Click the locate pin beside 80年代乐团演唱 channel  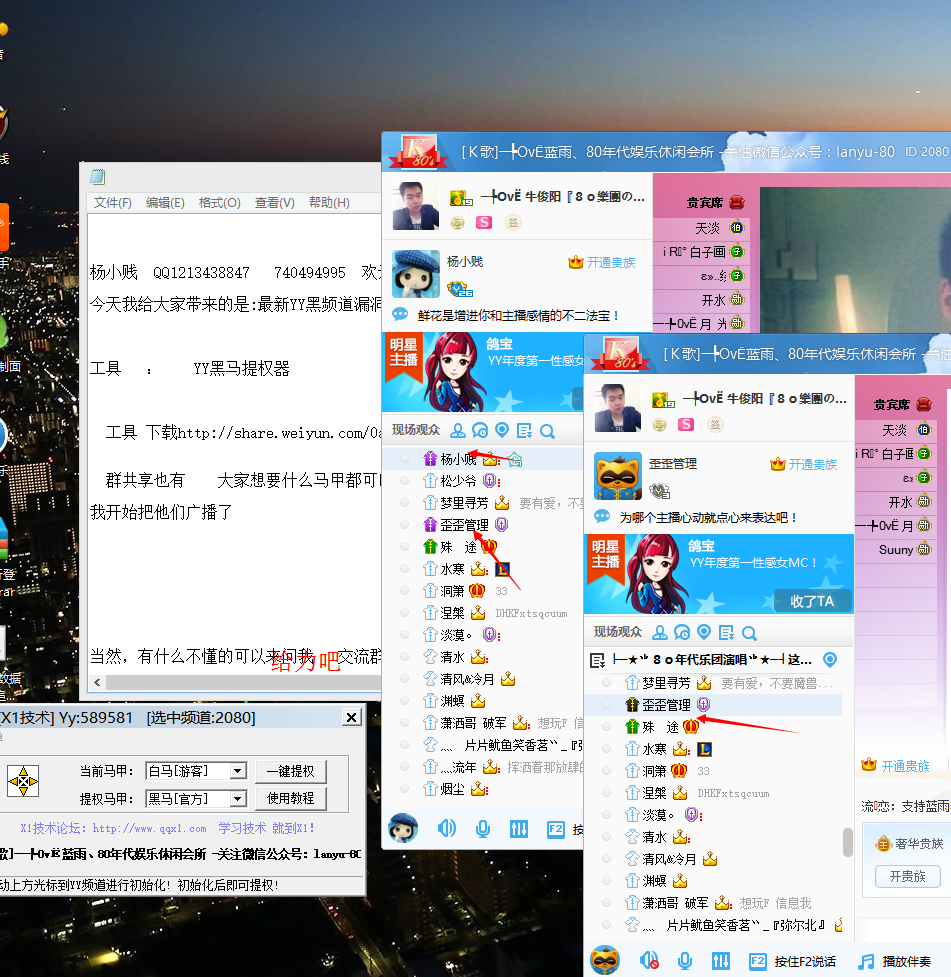click(x=829, y=659)
